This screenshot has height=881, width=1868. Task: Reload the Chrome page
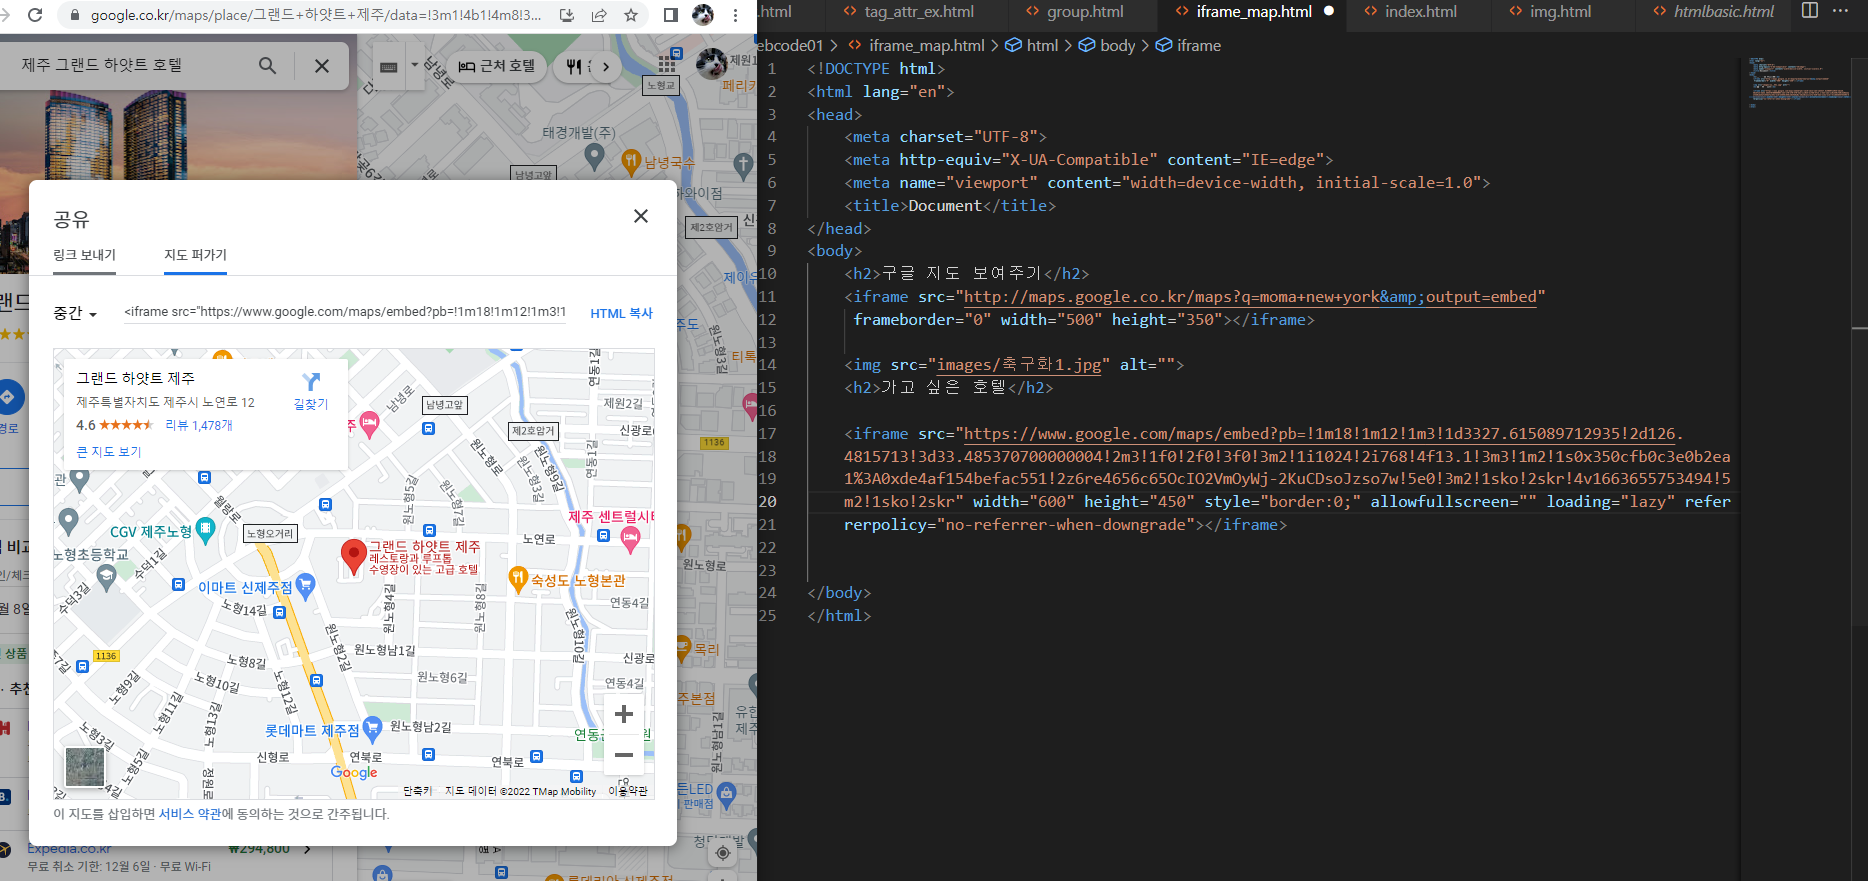click(x=35, y=15)
